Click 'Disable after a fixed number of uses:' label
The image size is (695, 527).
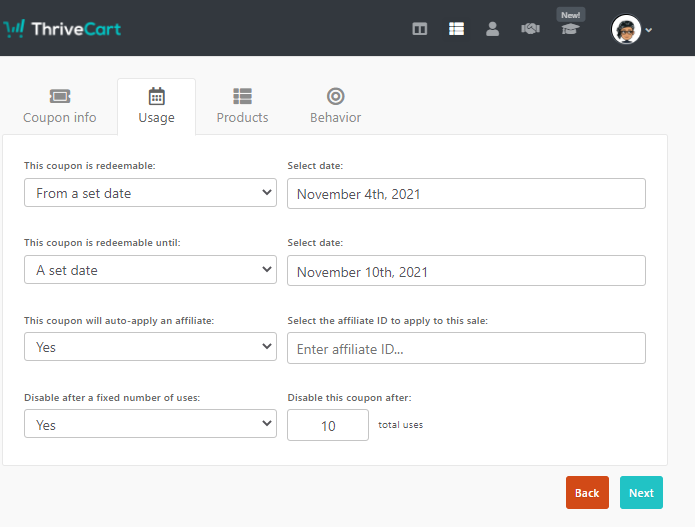point(112,398)
